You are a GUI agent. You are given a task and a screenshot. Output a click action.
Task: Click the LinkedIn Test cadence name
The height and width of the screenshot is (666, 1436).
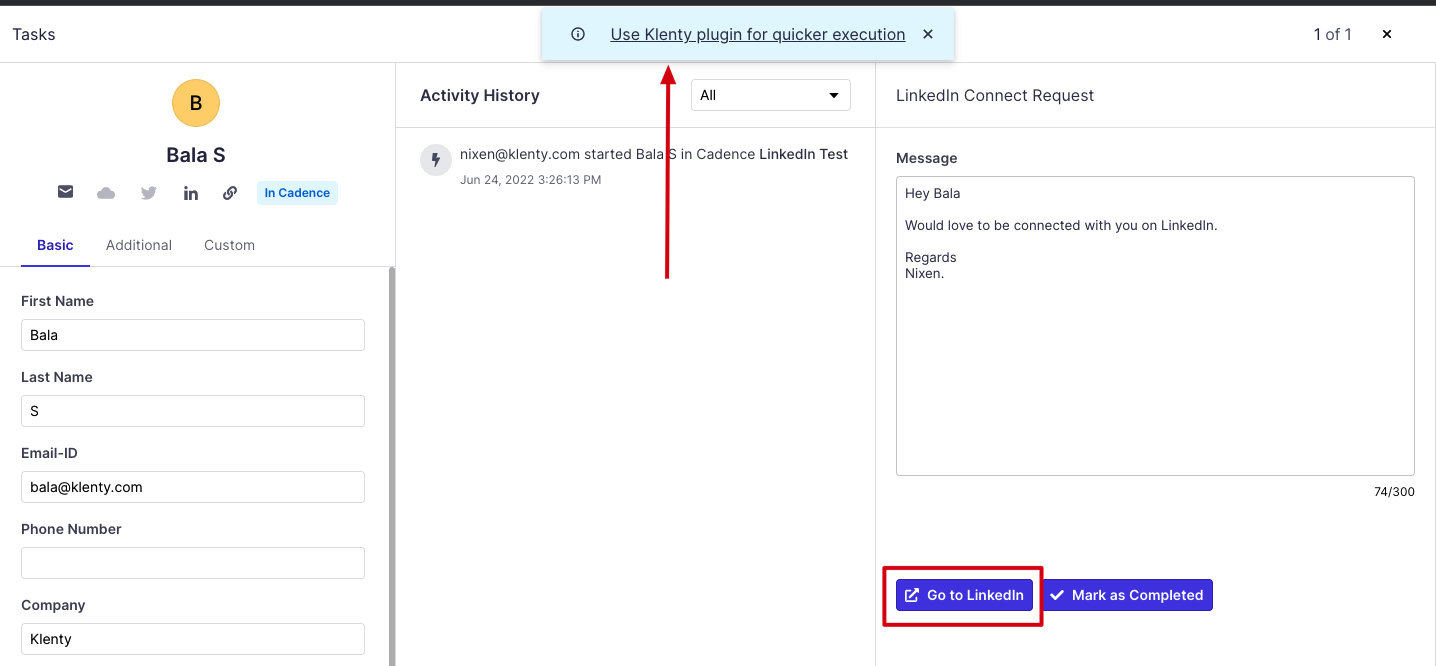click(x=803, y=154)
